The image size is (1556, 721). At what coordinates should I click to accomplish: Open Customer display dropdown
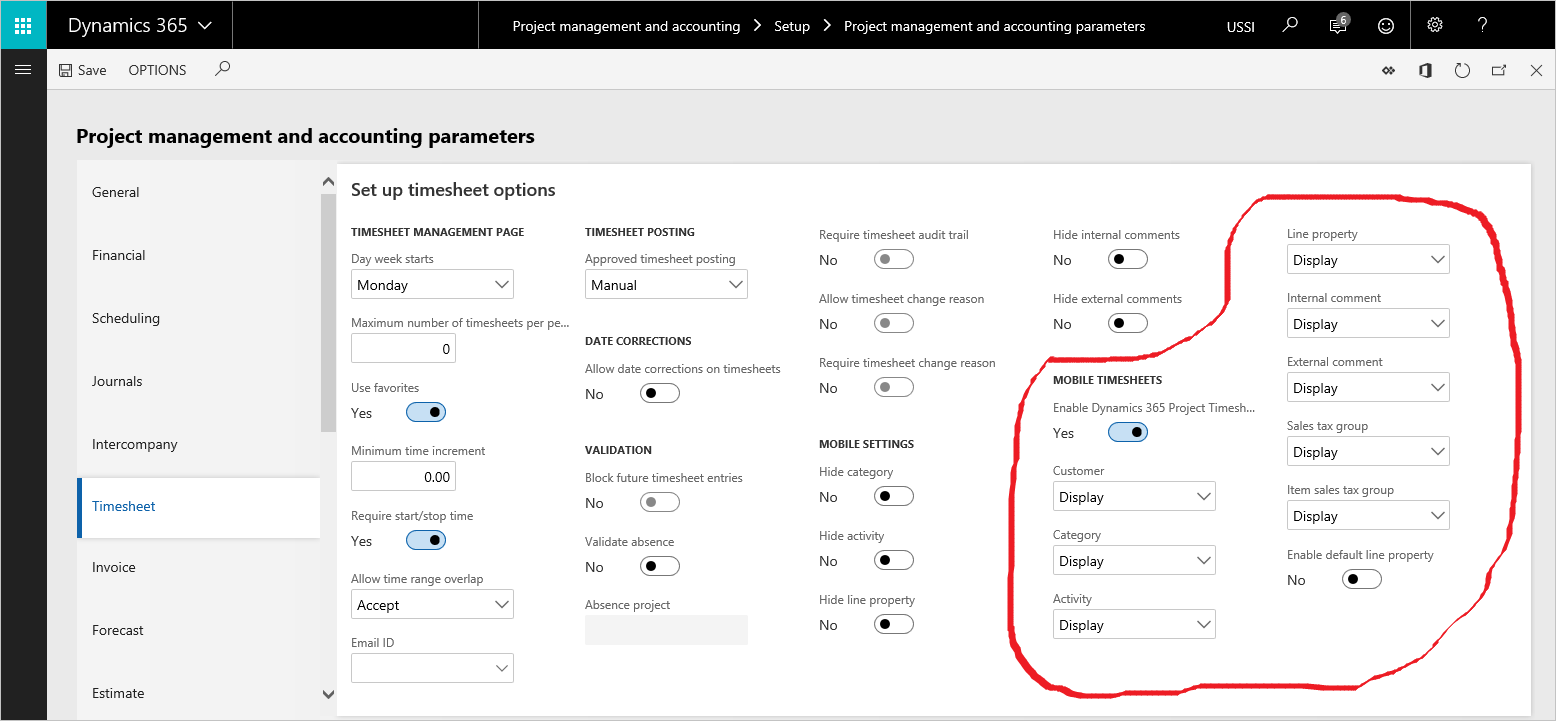1134,496
